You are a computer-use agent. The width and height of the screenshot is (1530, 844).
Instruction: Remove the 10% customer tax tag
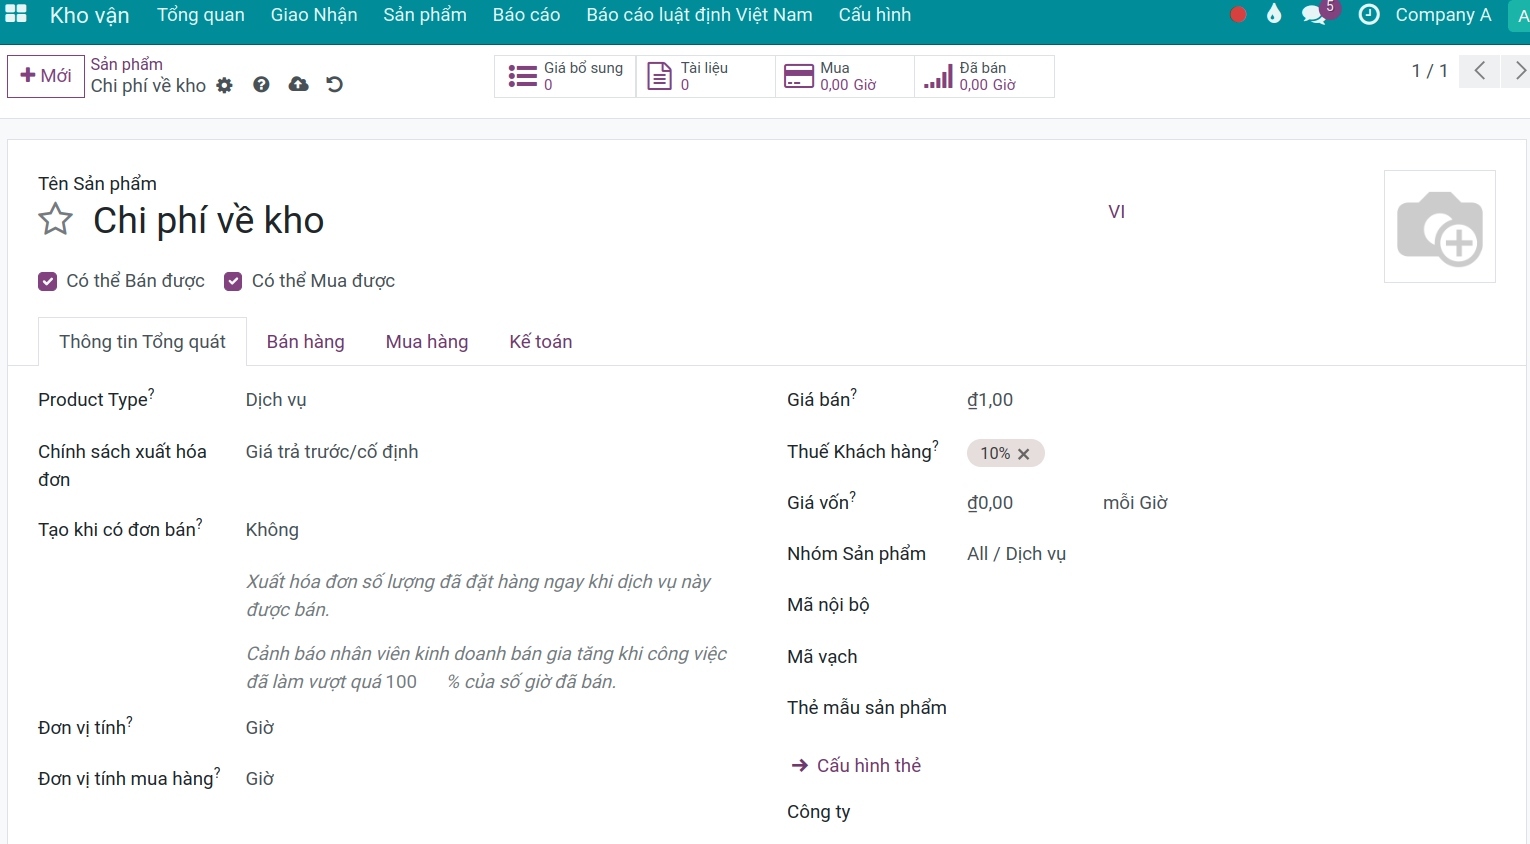(x=1024, y=454)
